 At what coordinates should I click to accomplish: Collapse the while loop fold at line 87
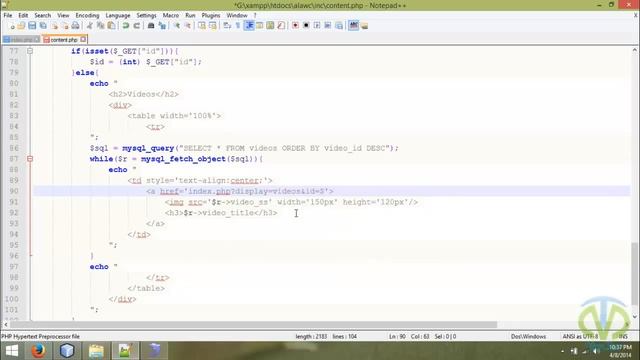[30, 159]
